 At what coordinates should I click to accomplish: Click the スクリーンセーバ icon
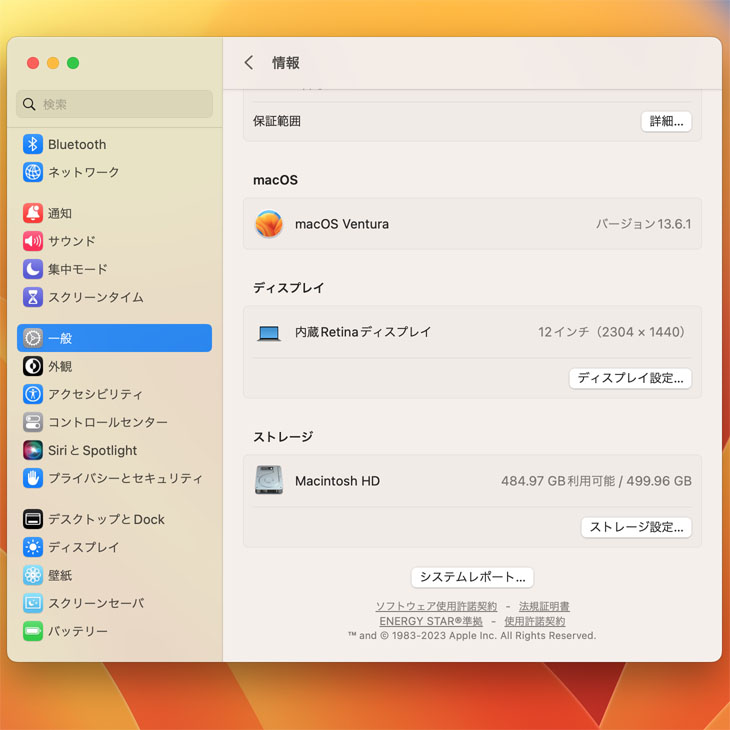(33, 603)
